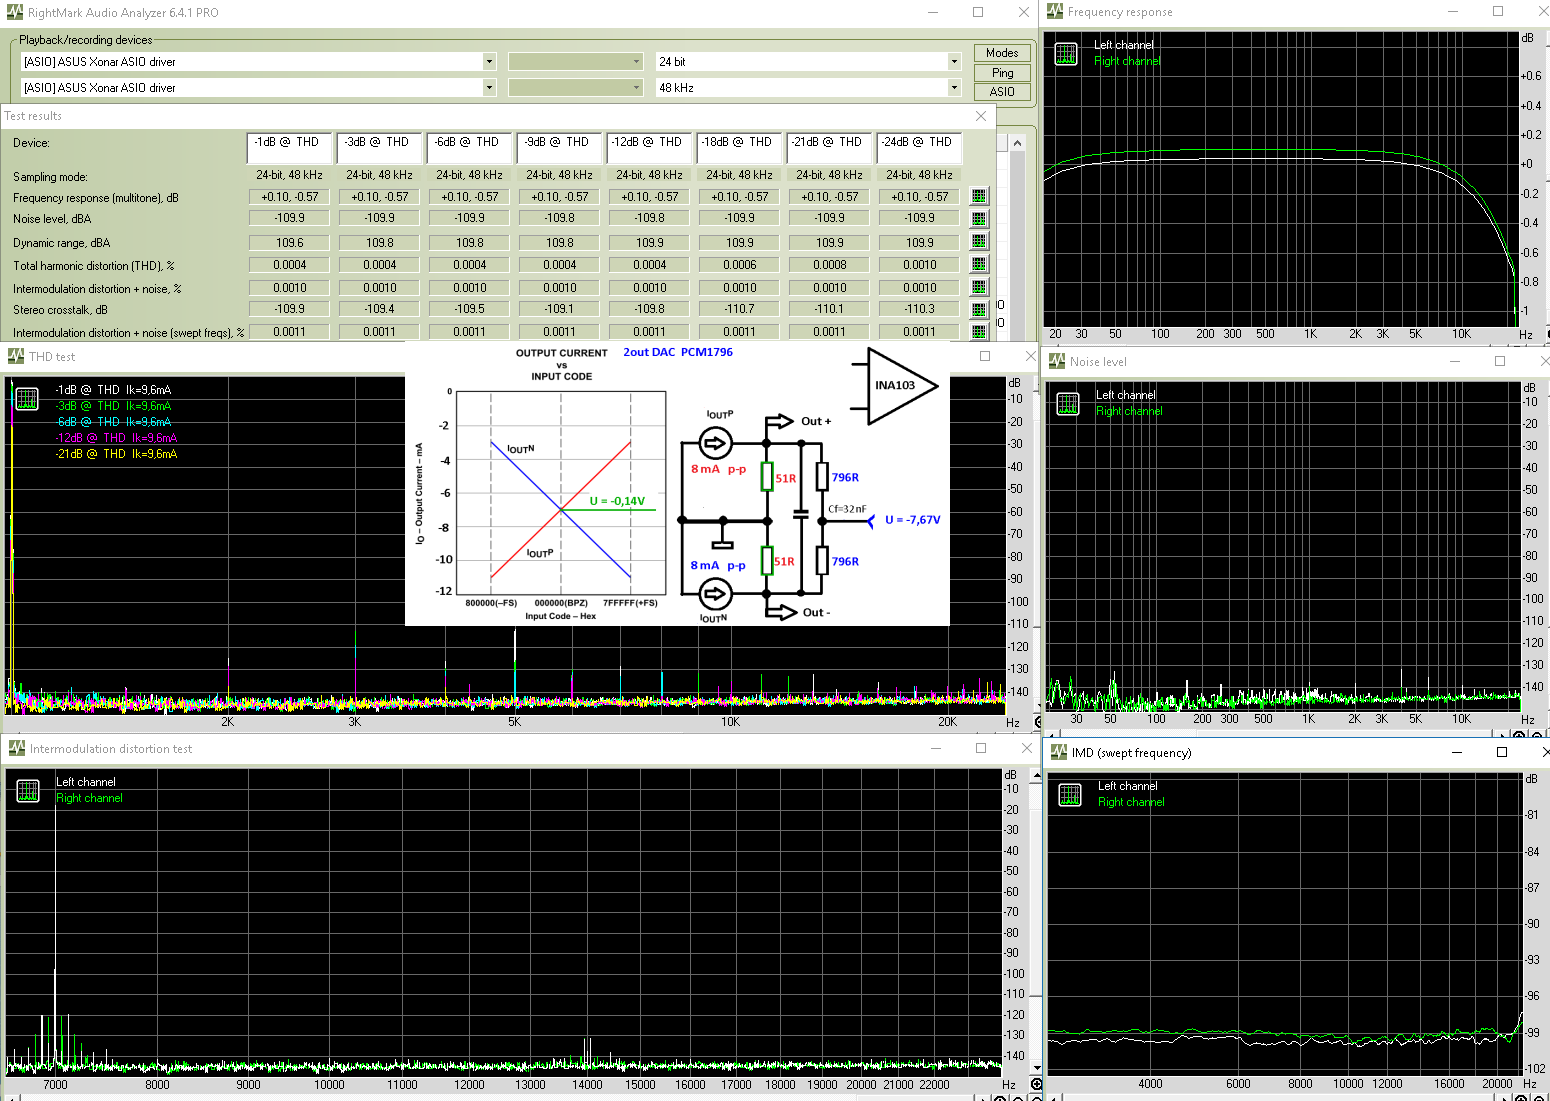Click legend icon in Frequency response window
1550x1101 pixels.
(1066, 54)
